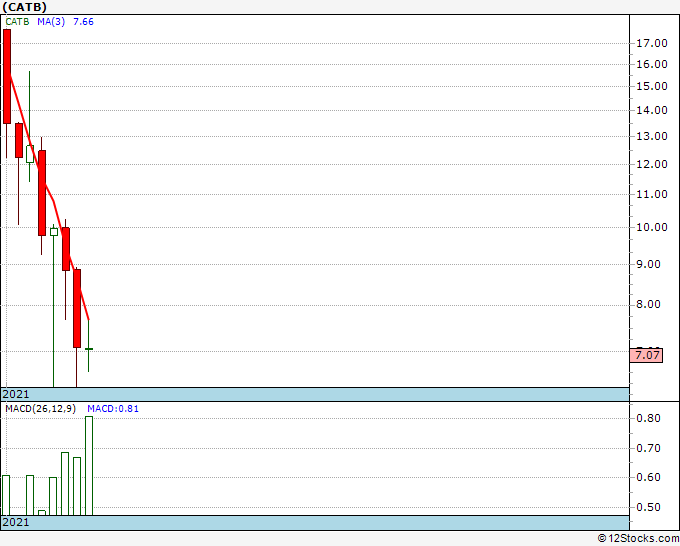Click the last red candlestick closing near 7.07
The width and height of the screenshot is (680, 546).
77,308
